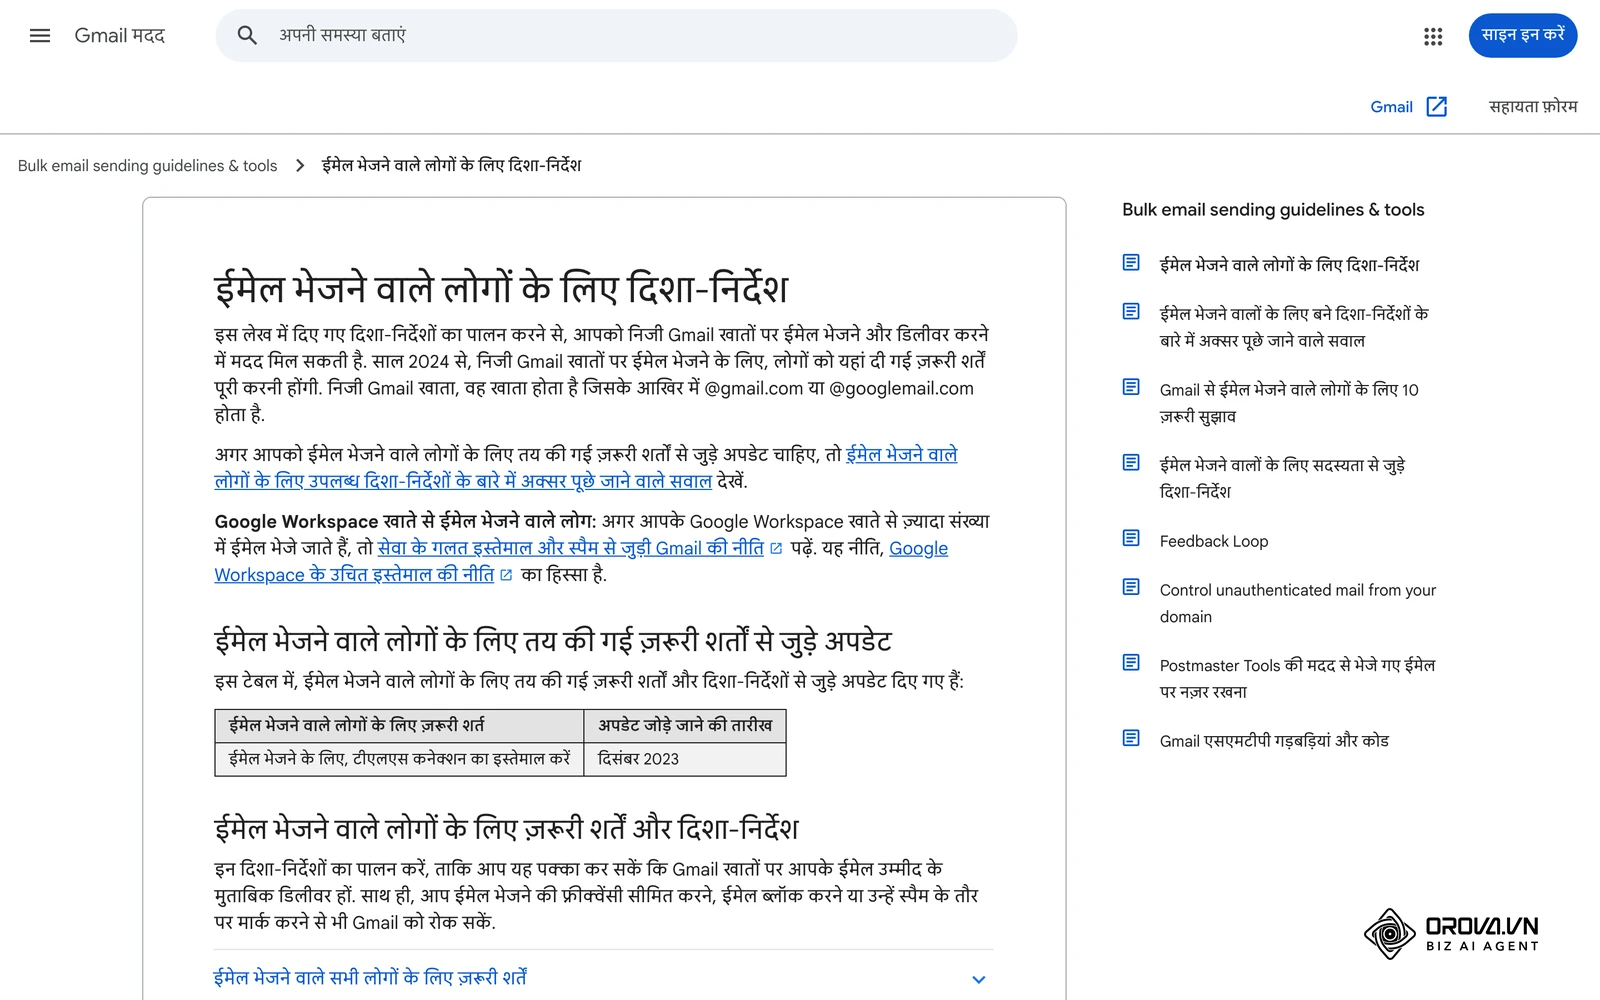Screen dimensions: 1600x1000
Task: Click the Gmail मदद title
Action: pos(120,36)
